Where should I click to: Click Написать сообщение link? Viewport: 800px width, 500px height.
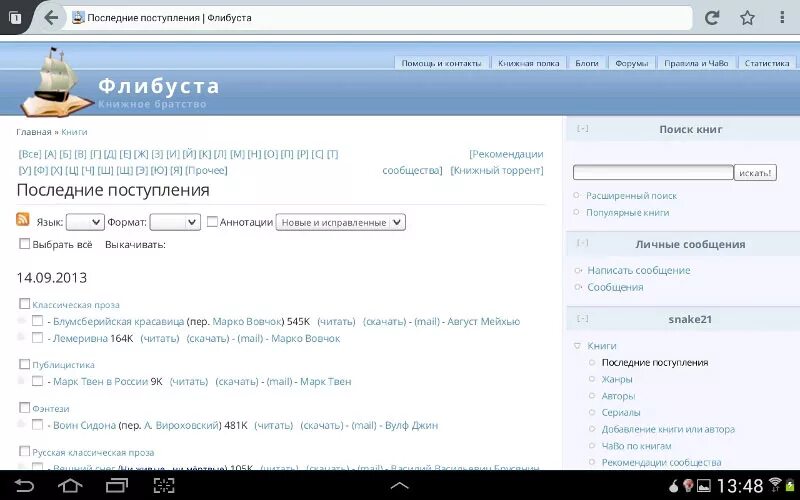click(638, 270)
